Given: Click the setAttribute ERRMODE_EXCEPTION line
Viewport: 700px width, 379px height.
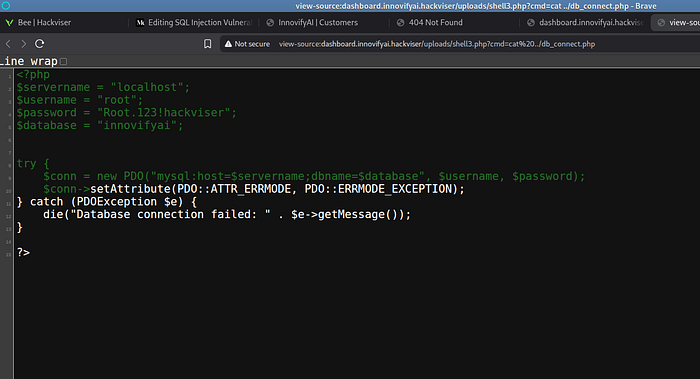Looking at the screenshot, I should click(x=254, y=189).
